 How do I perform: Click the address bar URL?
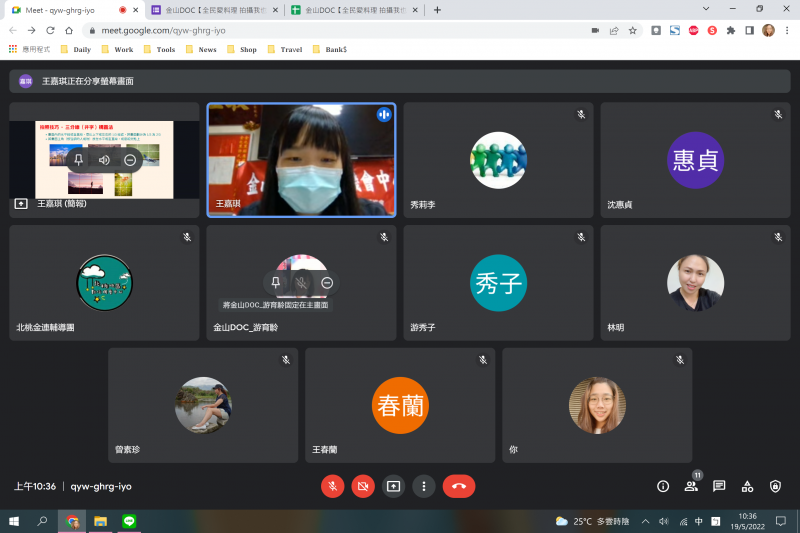point(163,31)
